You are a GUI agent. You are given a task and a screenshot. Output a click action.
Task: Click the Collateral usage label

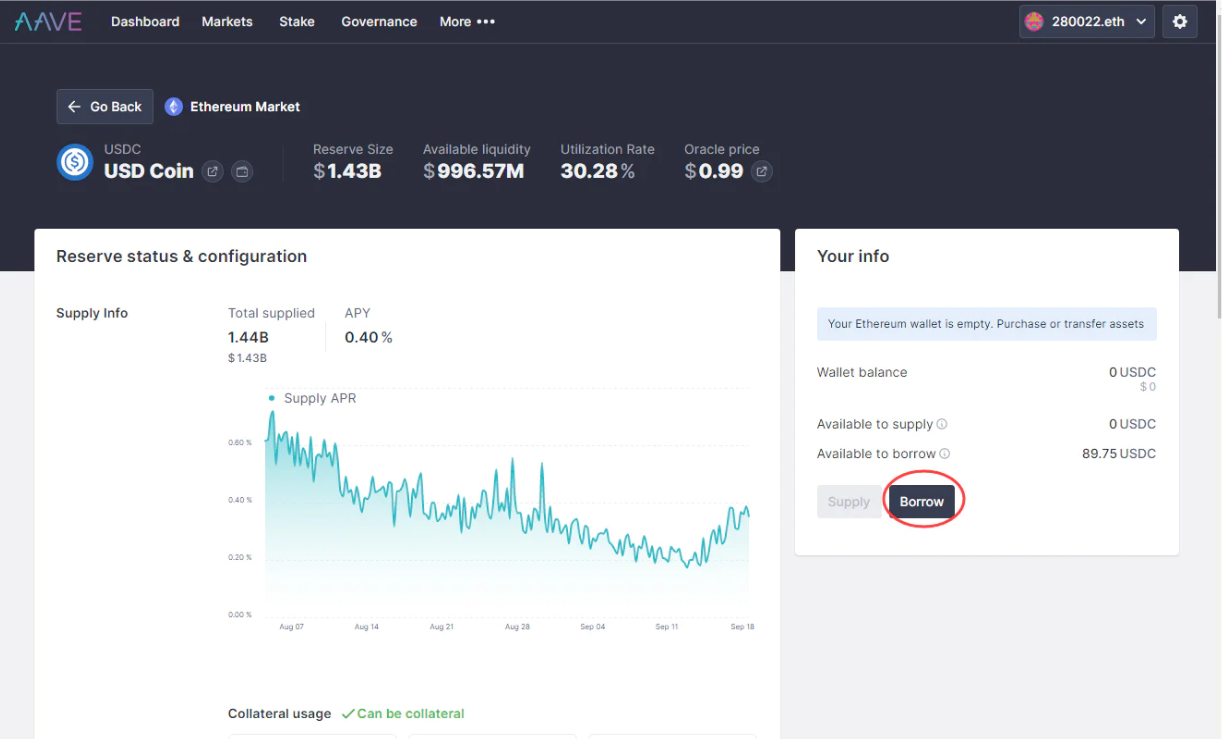tap(279, 714)
